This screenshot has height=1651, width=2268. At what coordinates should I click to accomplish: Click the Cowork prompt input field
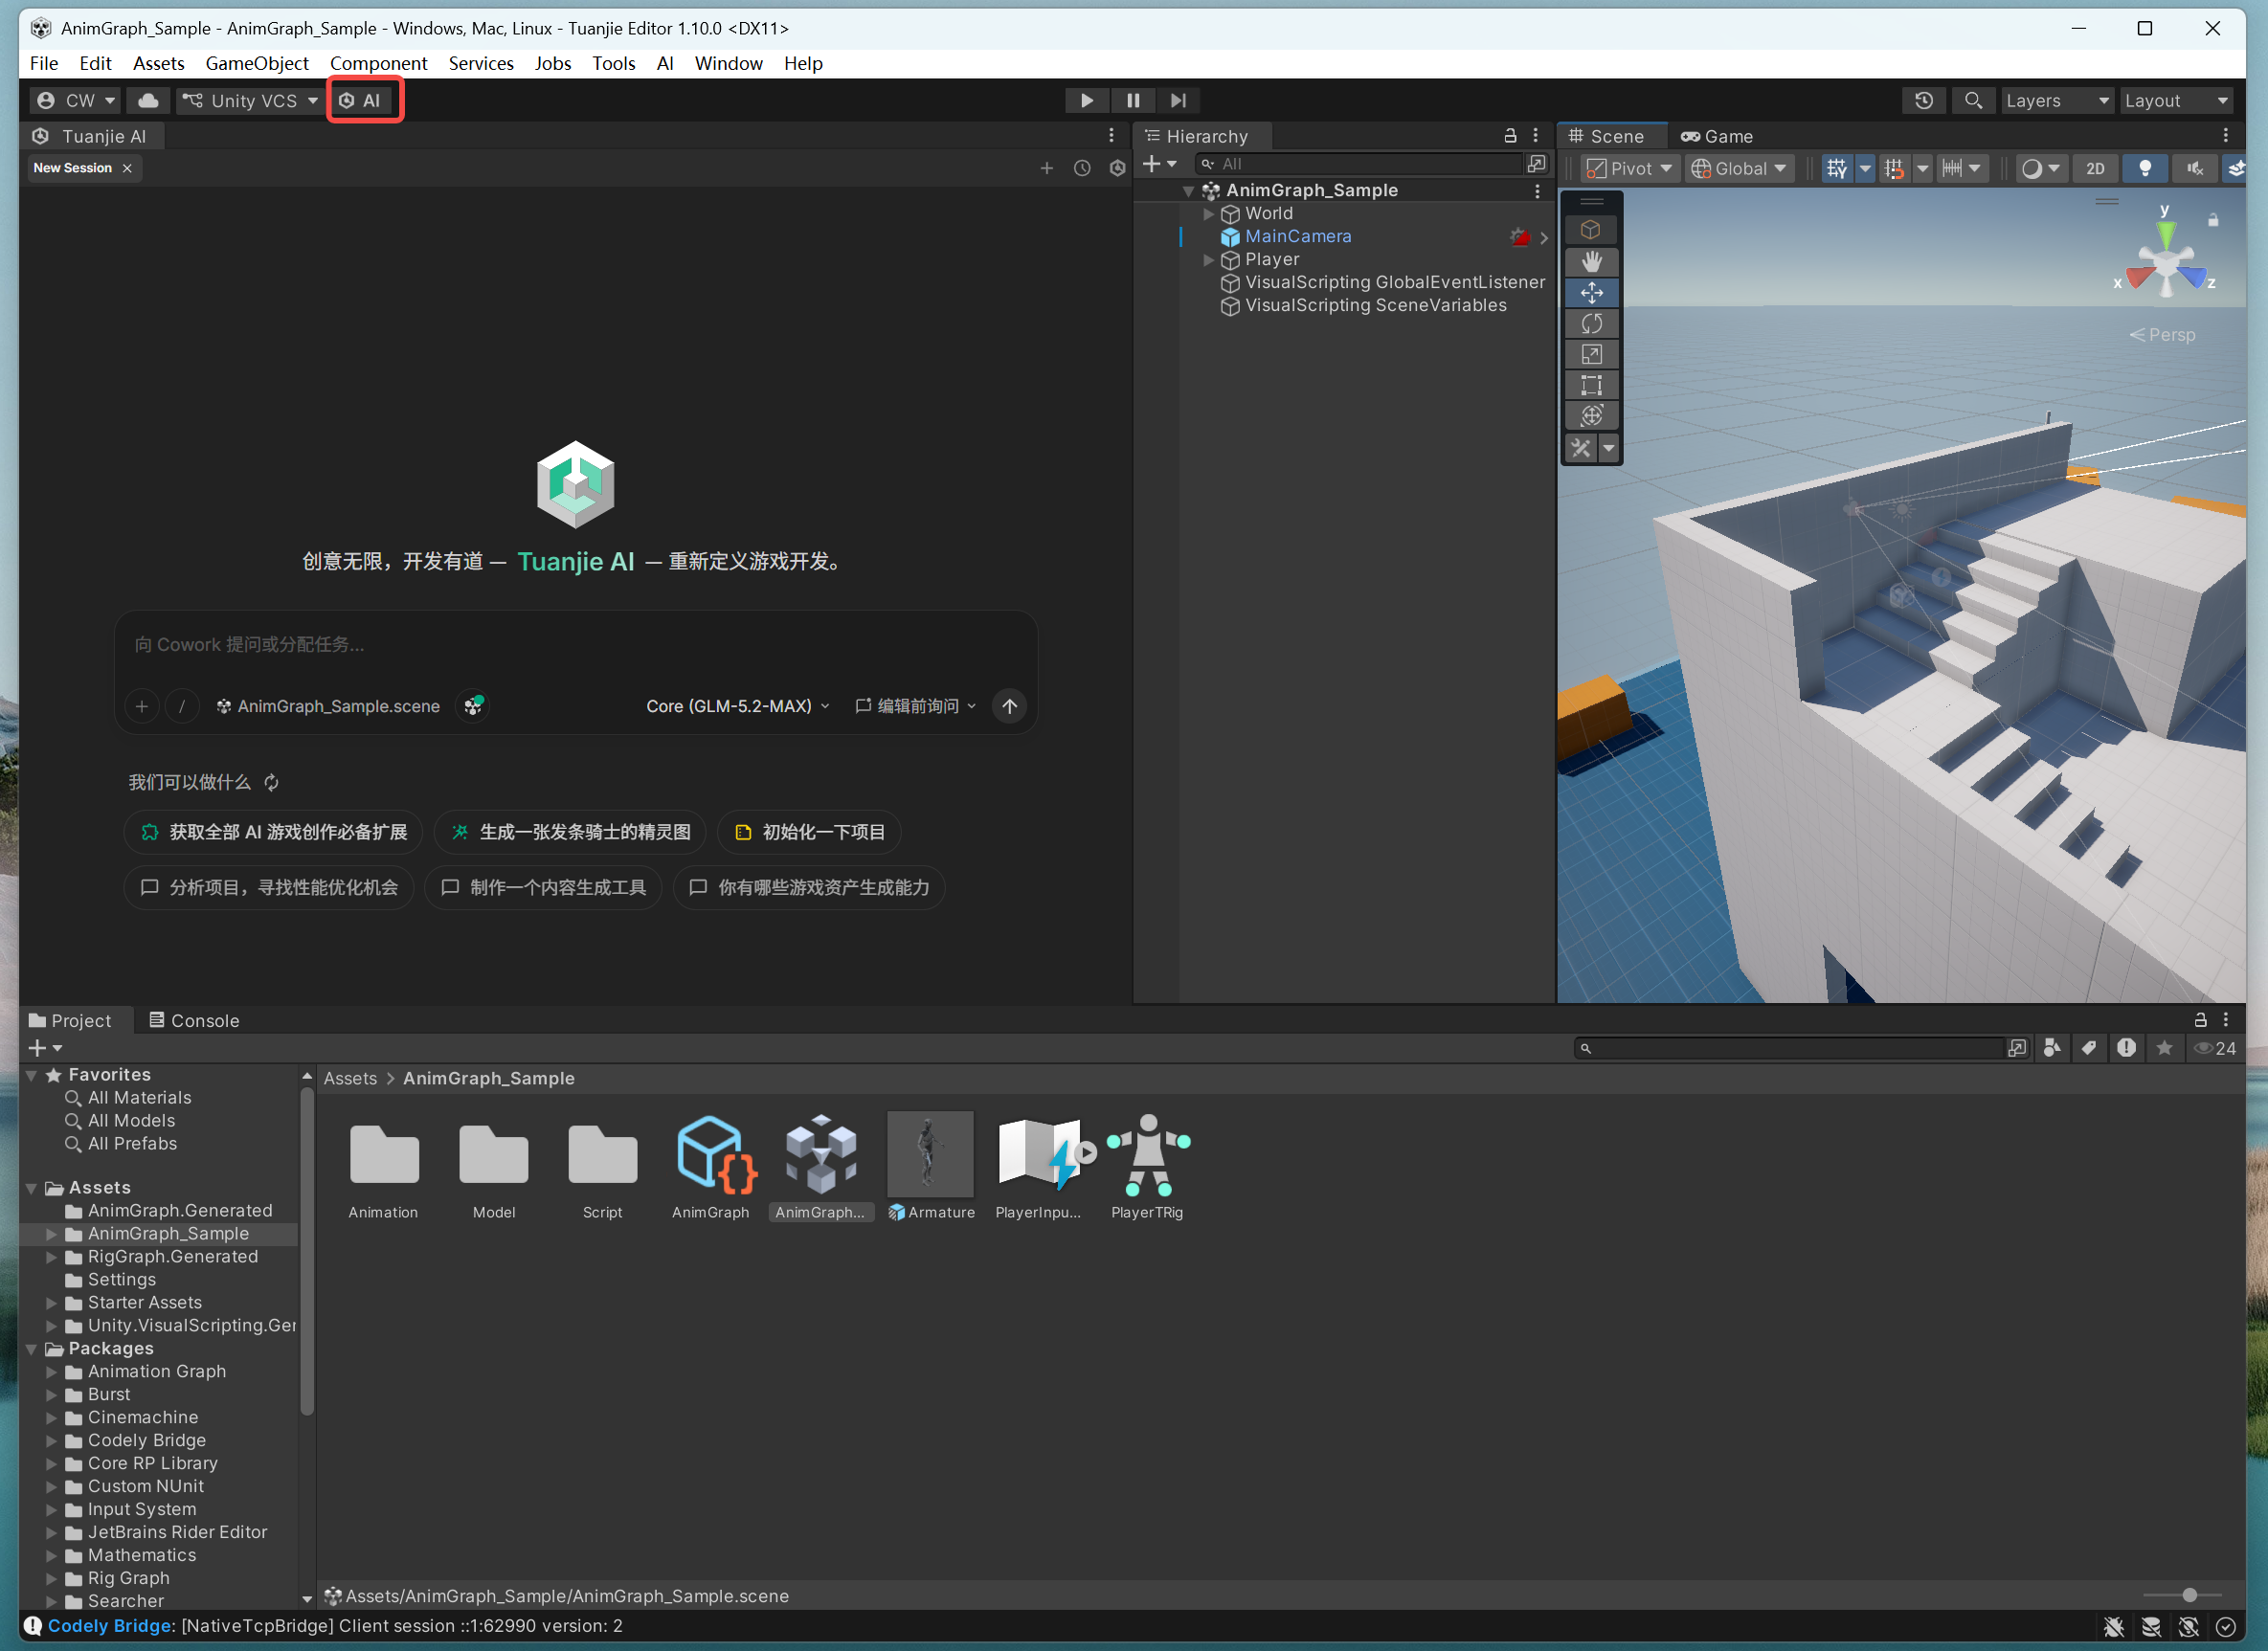576,645
